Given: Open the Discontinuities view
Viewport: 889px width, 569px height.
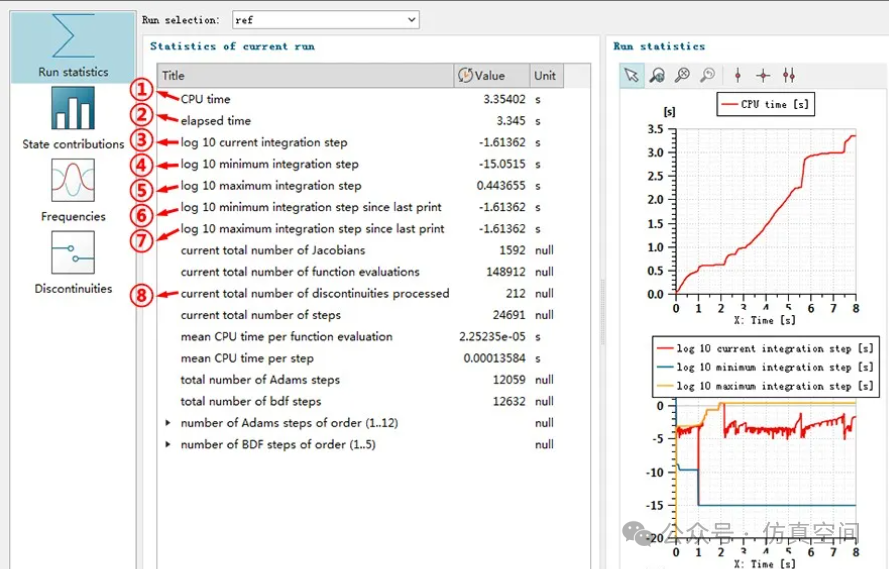Looking at the screenshot, I should [x=72, y=262].
